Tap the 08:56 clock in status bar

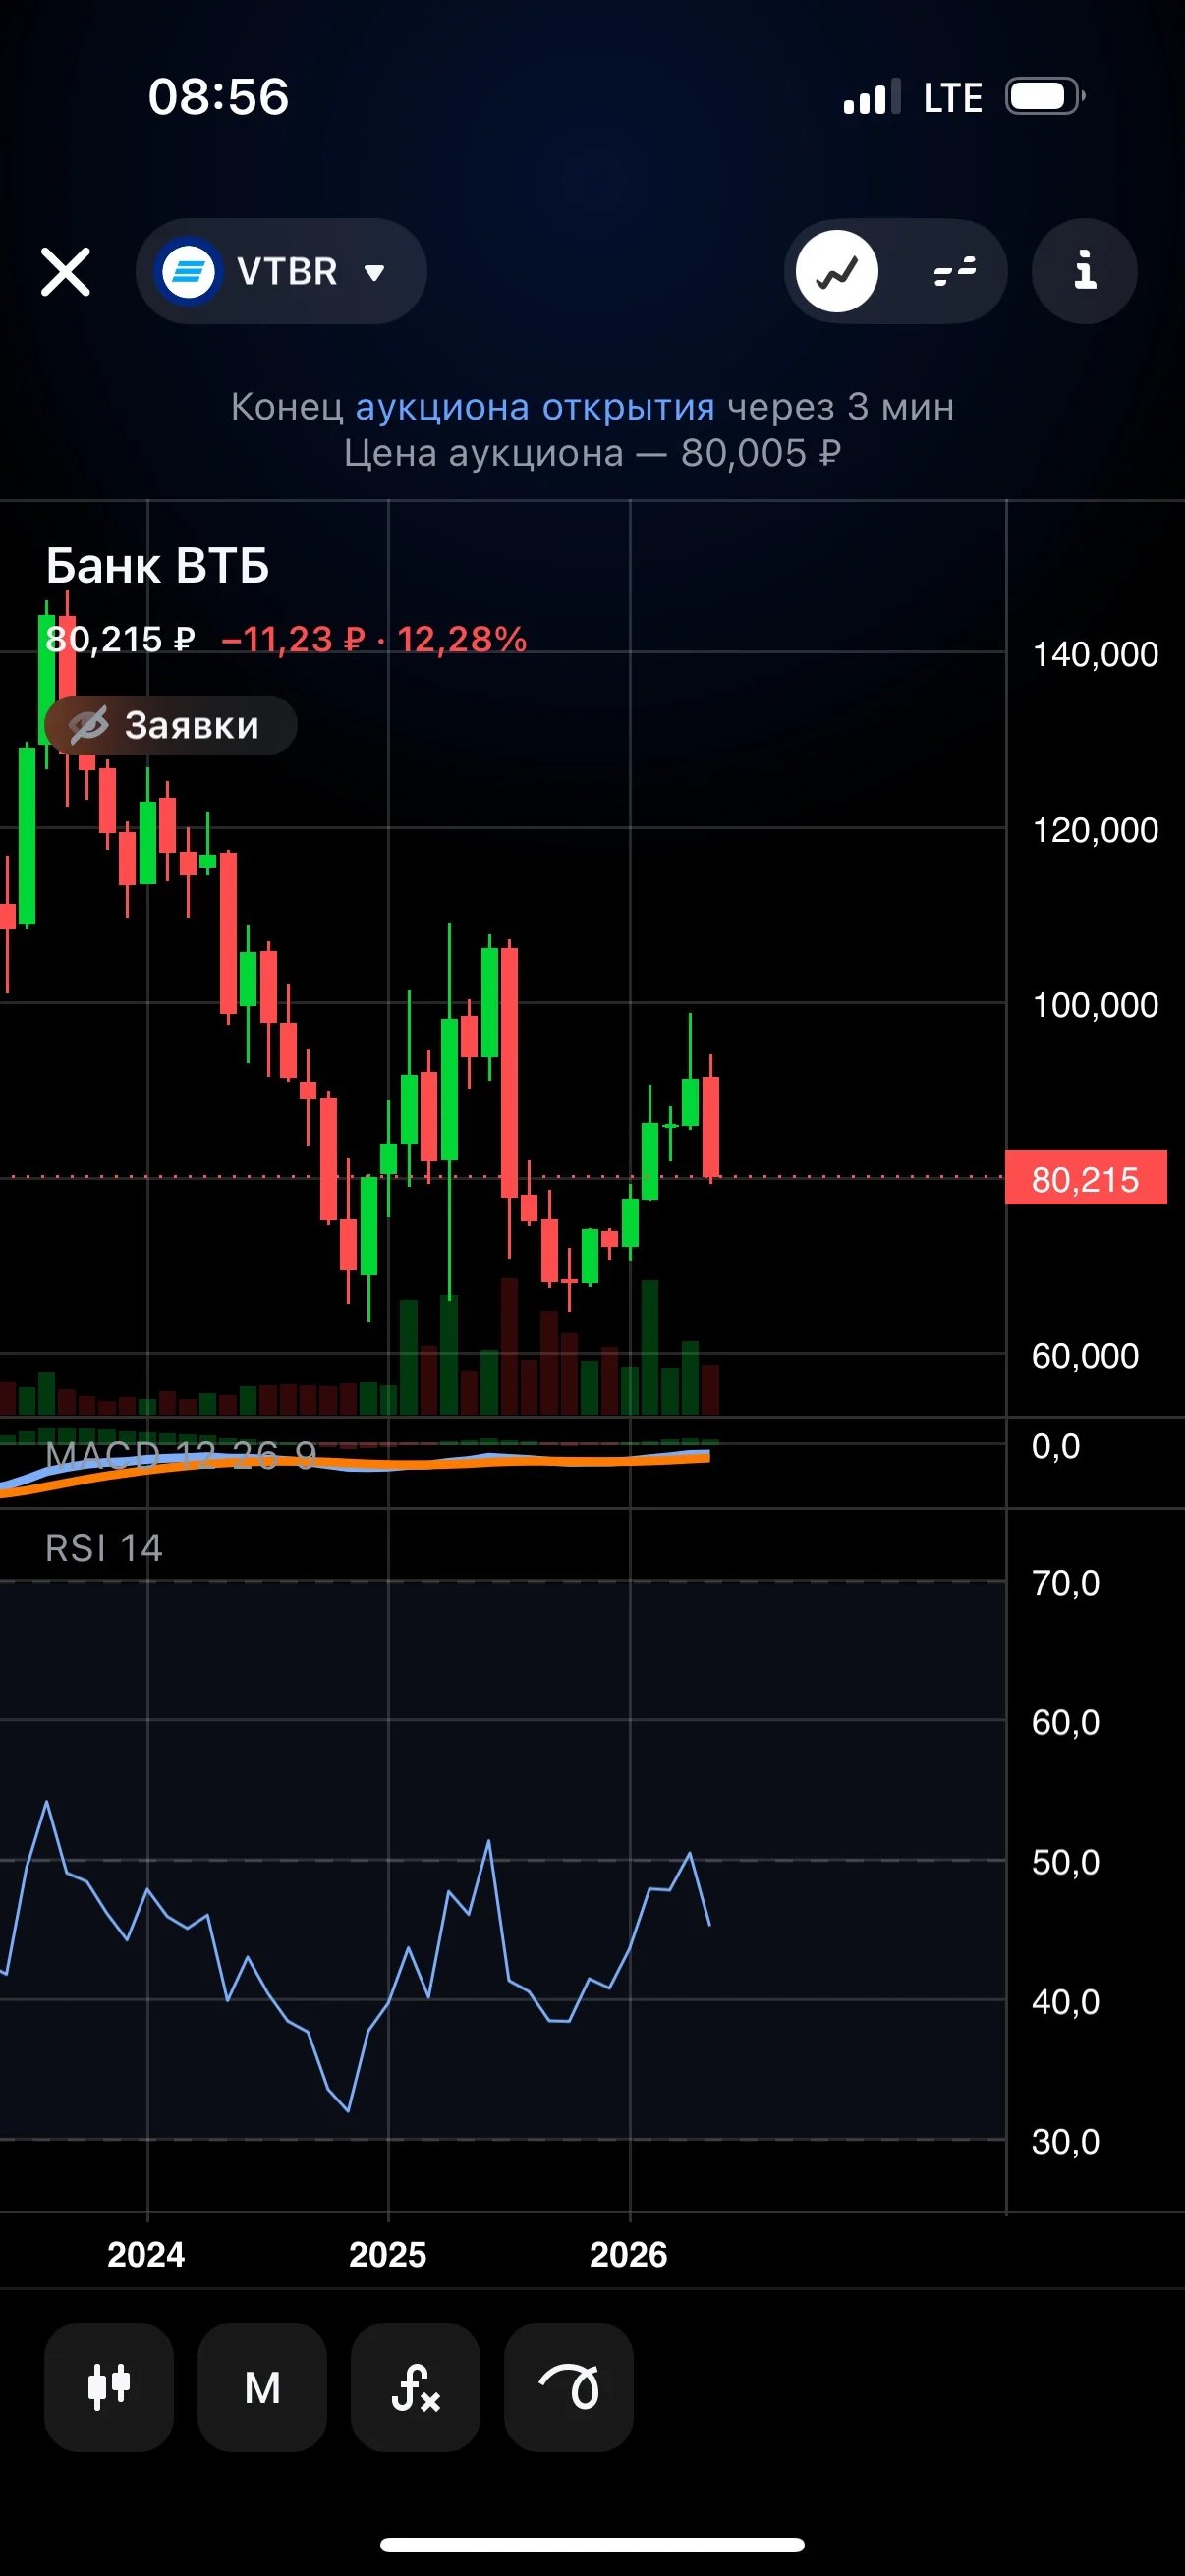click(219, 97)
